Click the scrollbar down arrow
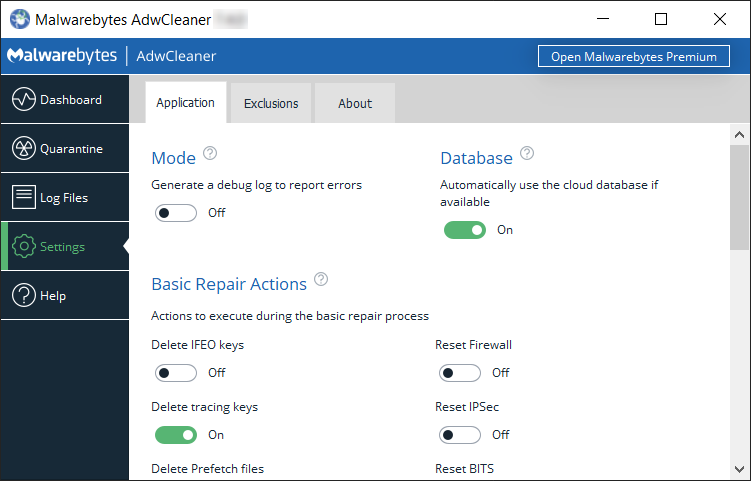The width and height of the screenshot is (751, 481). 740,468
